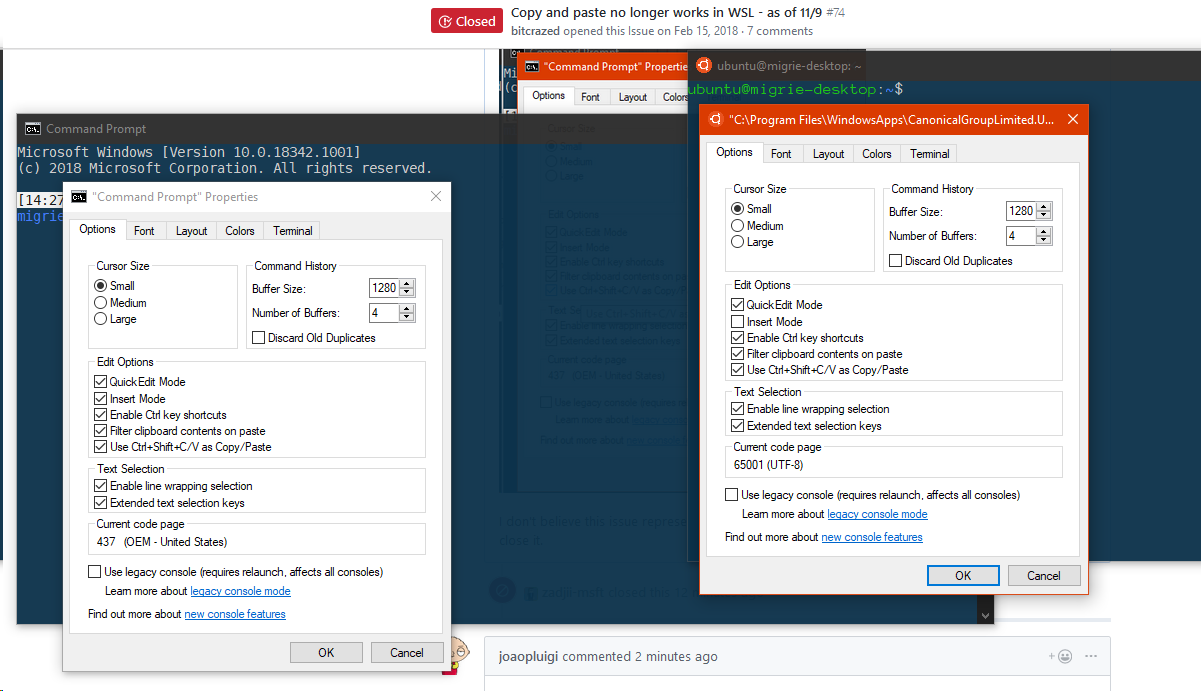Switch to Layout tab in CanonicalGroupLimited dialog
The width and height of the screenshot is (1201, 691).
pyautogui.click(x=828, y=154)
